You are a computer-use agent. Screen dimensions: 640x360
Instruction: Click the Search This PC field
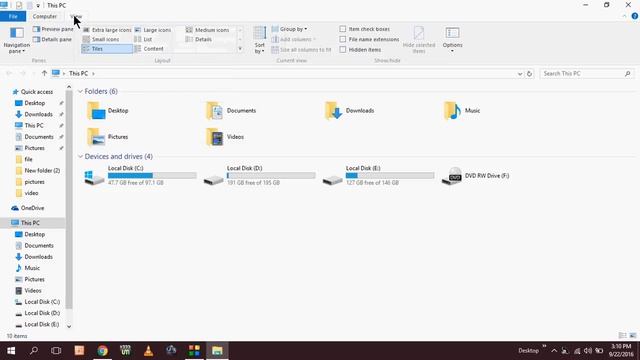click(587, 73)
